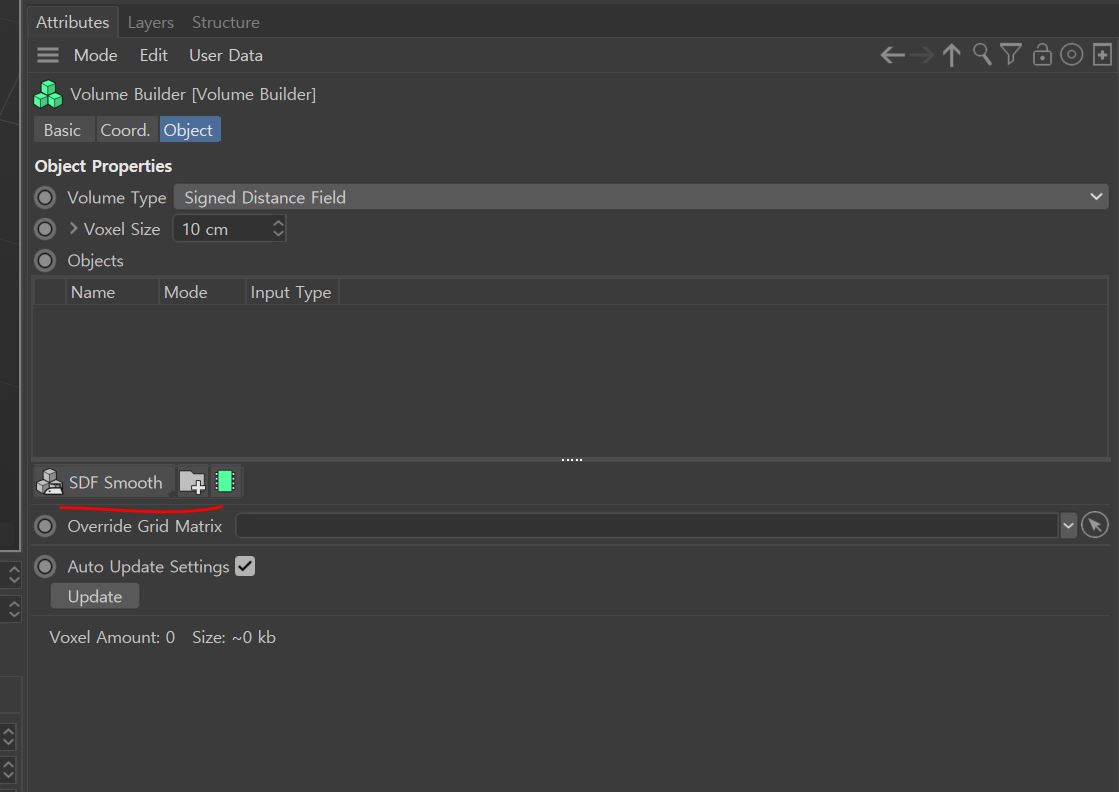
Task: Toggle the lock element icon
Action: click(1041, 56)
